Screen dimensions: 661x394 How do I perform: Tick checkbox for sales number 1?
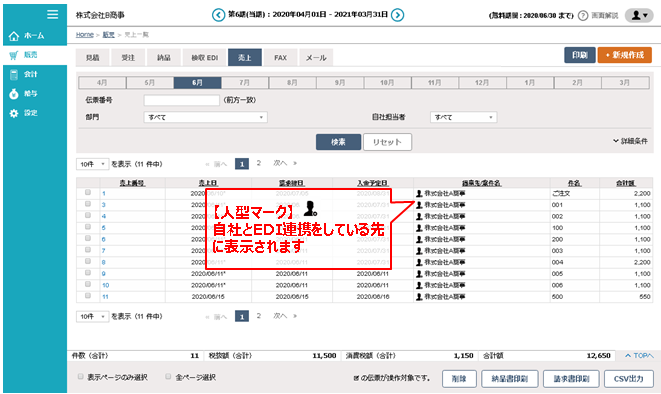(88, 192)
